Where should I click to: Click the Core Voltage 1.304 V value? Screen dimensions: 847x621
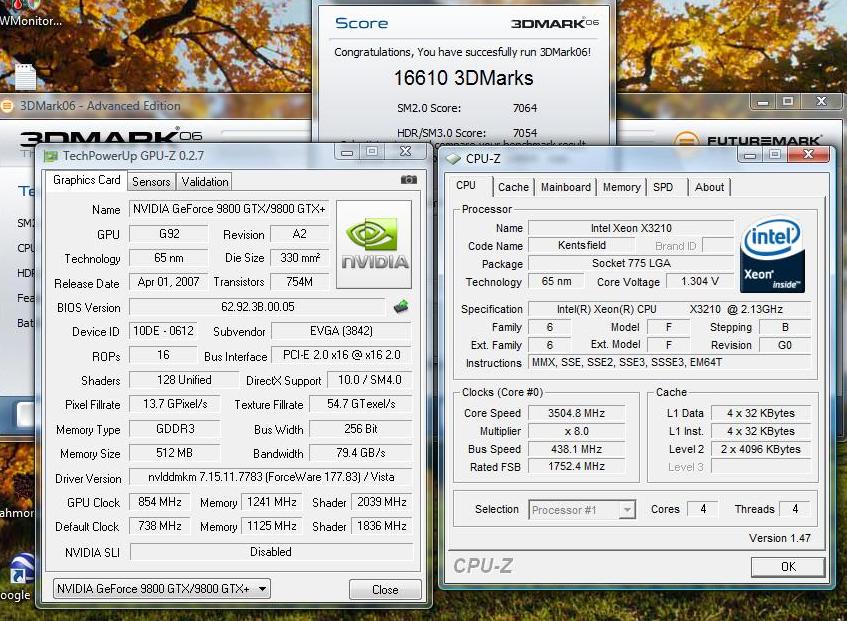click(700, 281)
